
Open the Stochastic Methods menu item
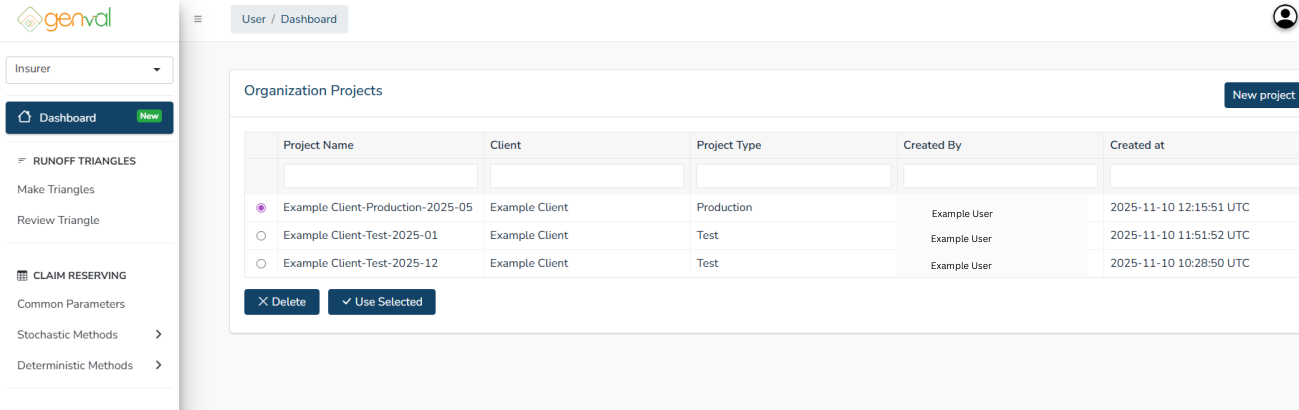[67, 335]
